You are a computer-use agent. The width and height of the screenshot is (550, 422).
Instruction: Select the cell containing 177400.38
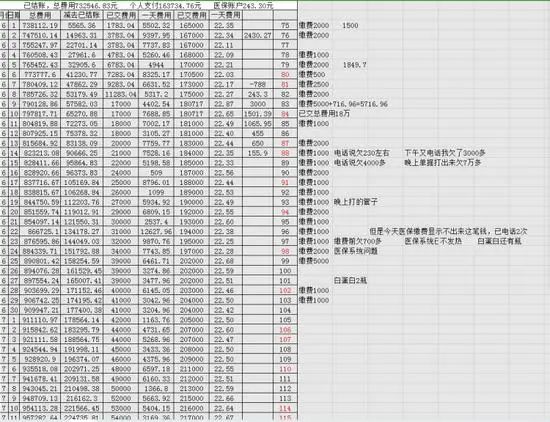pyautogui.click(x=82, y=310)
